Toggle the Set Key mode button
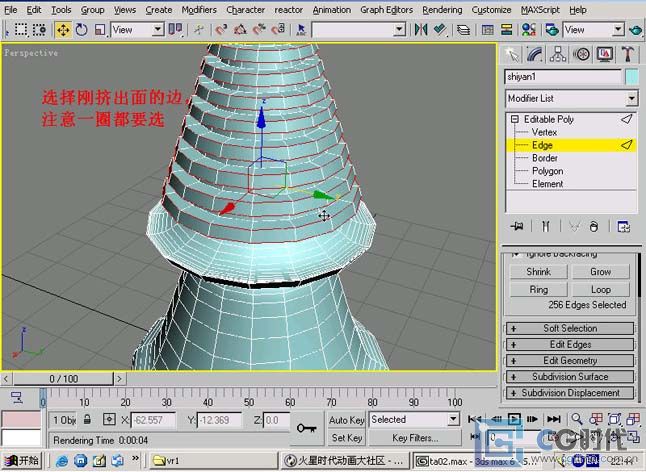646x472 pixels. (x=346, y=438)
